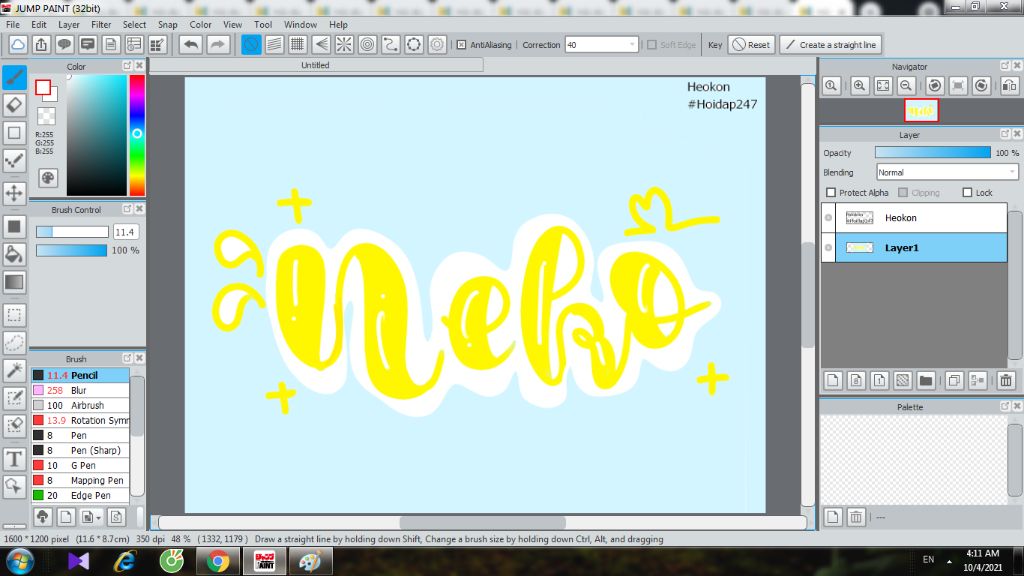Open the File menu
Image resolution: width=1024 pixels, height=576 pixels.
tap(12, 24)
